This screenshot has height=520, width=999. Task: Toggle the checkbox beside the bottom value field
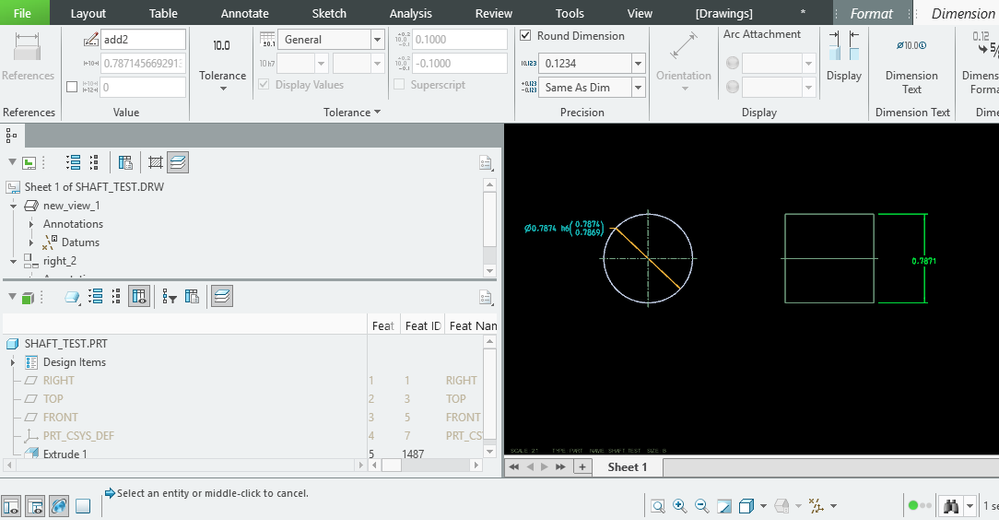71,87
